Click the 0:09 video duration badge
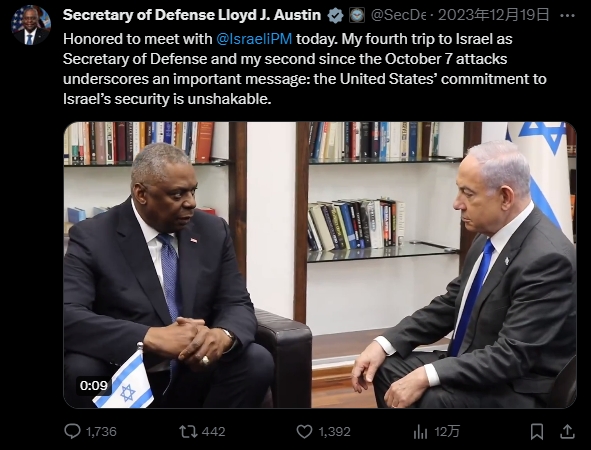Viewport: 591px width, 450px height. coord(93,385)
